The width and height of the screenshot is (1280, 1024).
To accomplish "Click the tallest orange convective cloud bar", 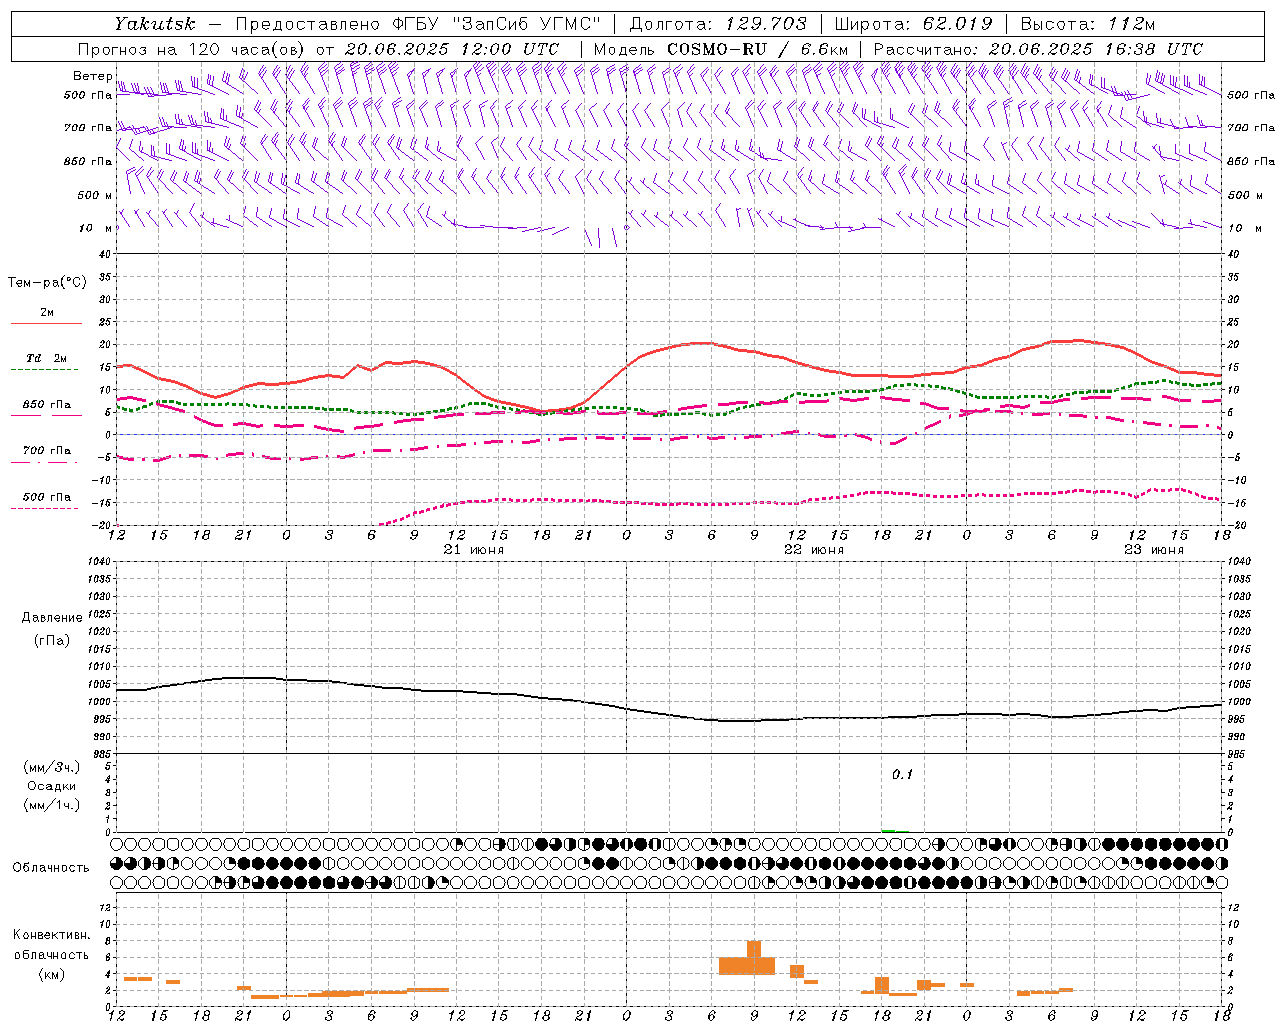I will (x=754, y=958).
